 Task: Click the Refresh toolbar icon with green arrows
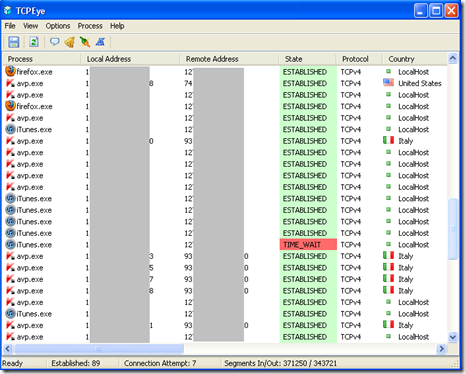click(x=34, y=42)
